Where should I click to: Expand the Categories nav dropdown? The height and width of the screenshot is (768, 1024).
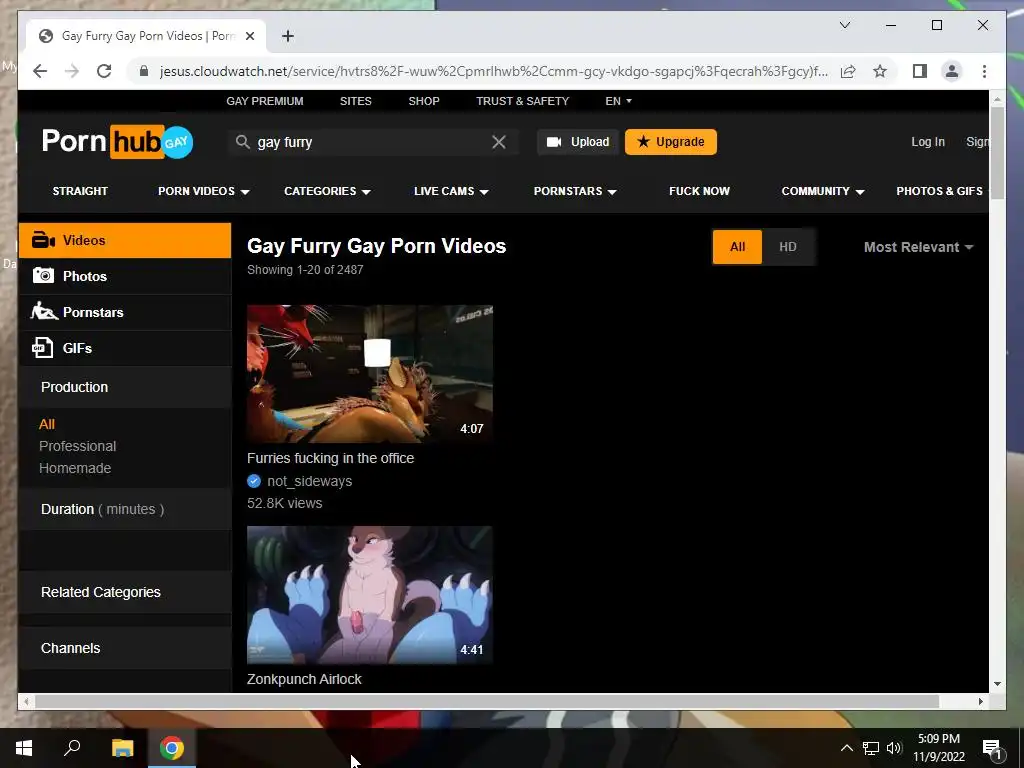[x=327, y=191]
